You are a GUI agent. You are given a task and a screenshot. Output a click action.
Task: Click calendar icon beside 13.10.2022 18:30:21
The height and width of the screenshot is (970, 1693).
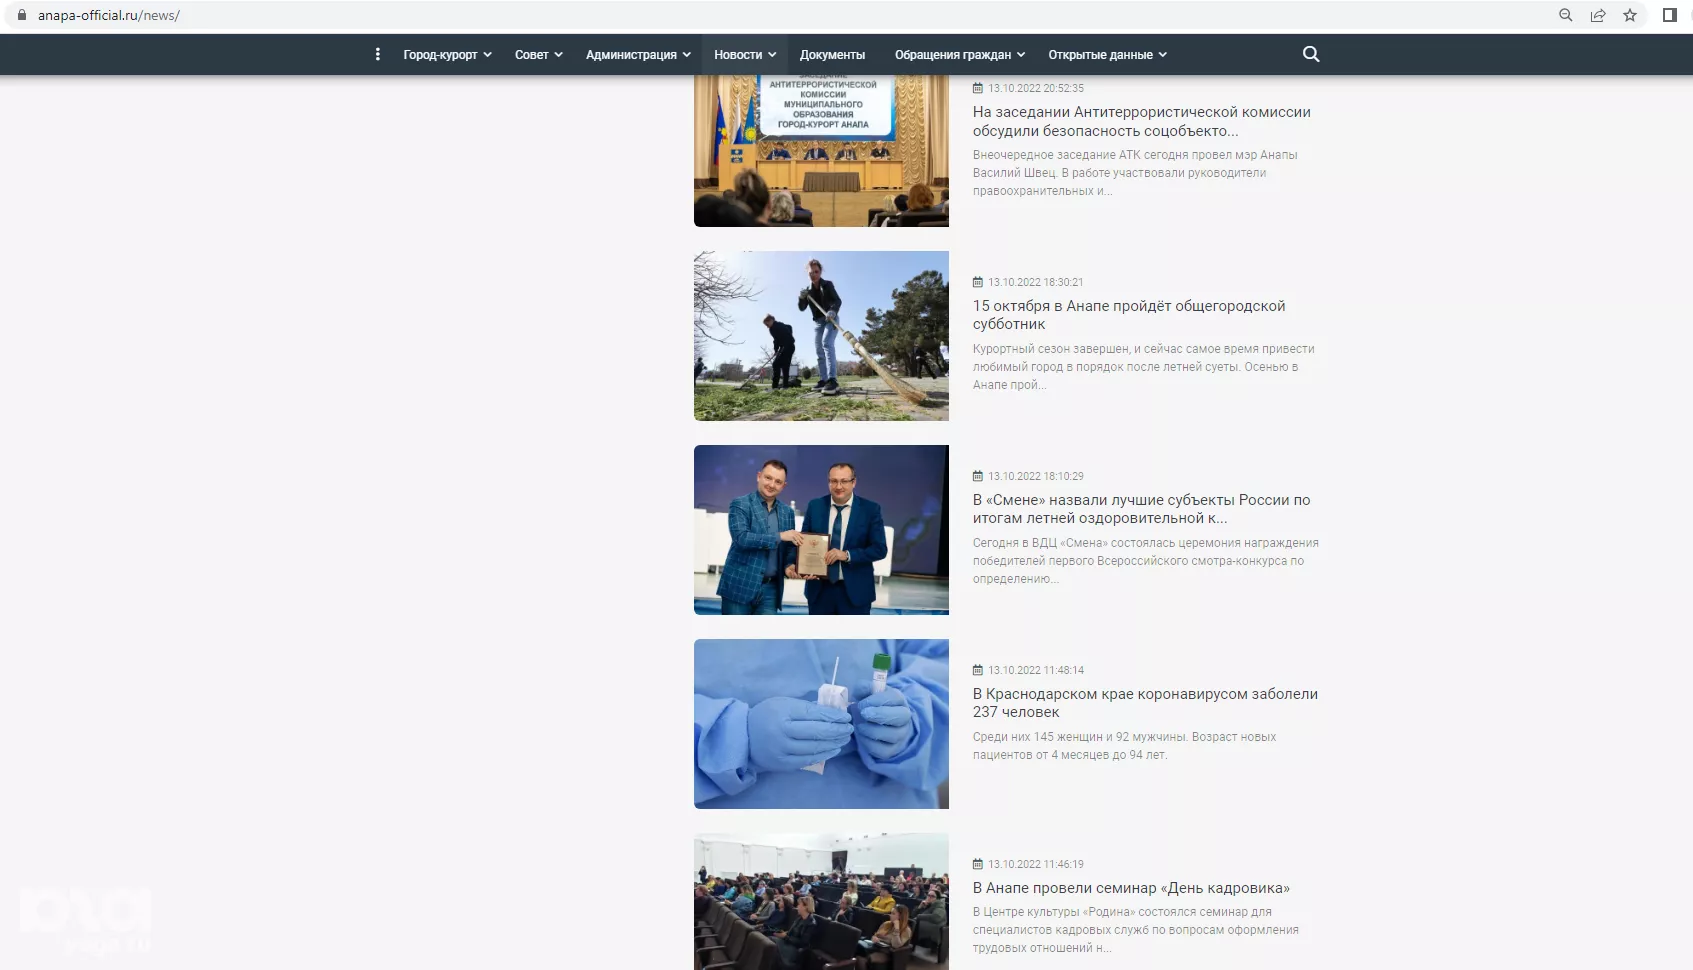pyautogui.click(x=978, y=282)
